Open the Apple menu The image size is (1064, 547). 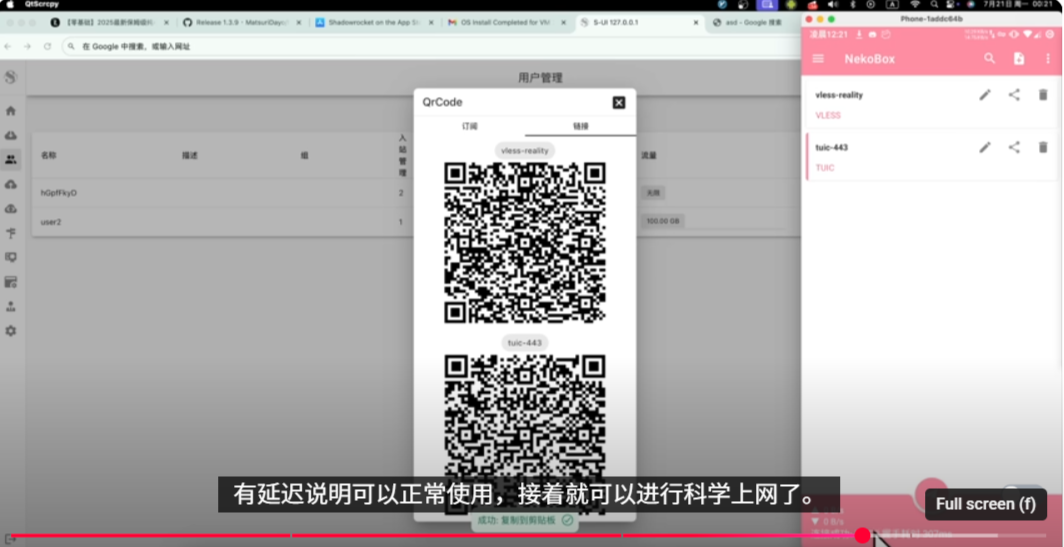click(10, 4)
